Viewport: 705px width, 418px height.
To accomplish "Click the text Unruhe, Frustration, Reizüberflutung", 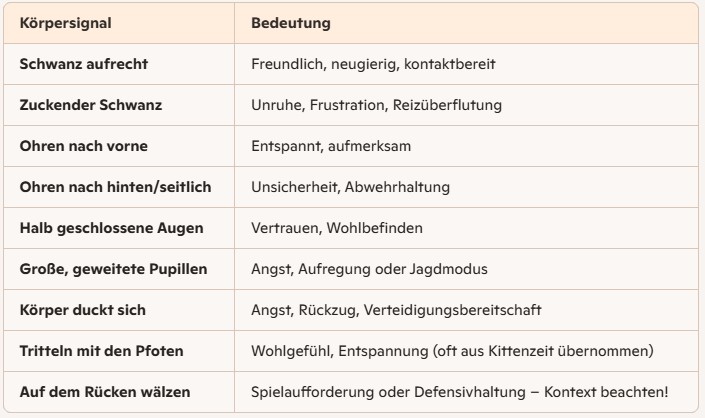I will pos(376,105).
